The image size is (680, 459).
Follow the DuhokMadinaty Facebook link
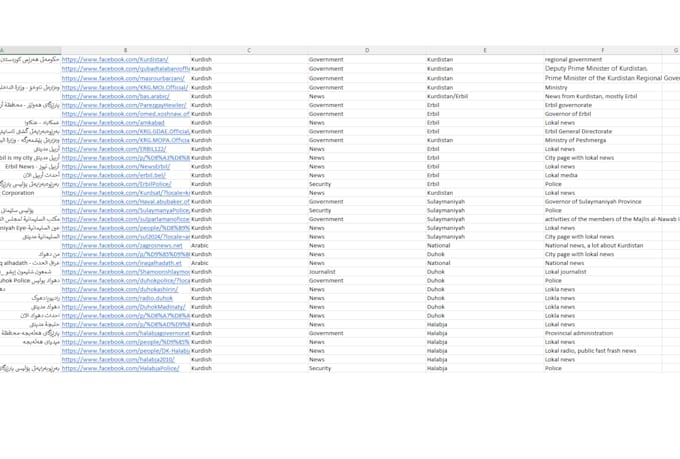coord(123,307)
